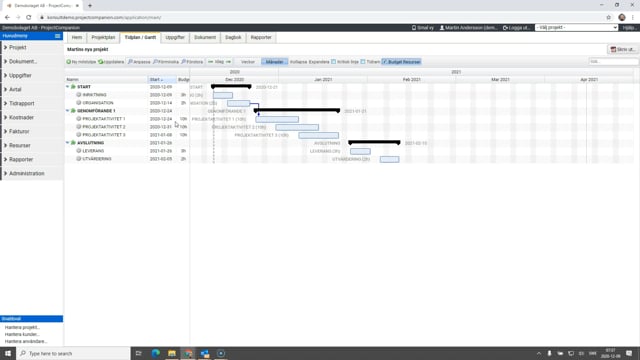Click the search field in Gantt toolbar

click(613, 62)
